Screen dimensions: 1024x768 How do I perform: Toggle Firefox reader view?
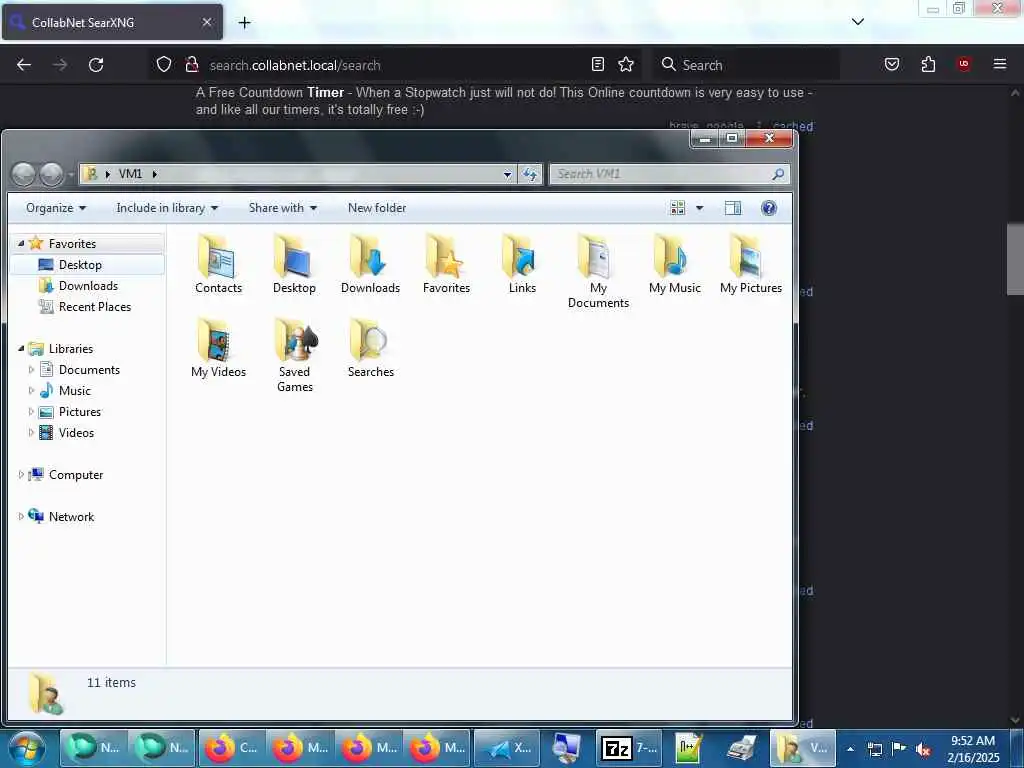[x=598, y=64]
